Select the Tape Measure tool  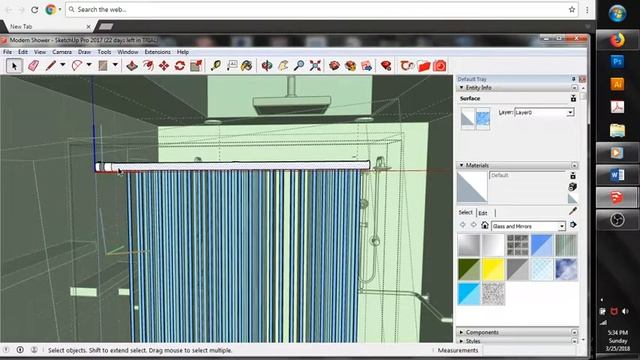[x=216, y=66]
